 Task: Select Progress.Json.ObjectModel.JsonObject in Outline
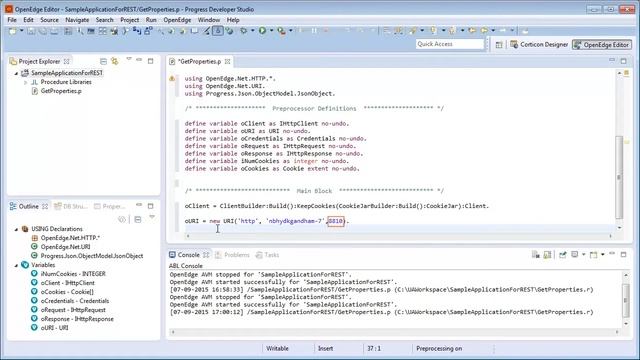tap(91, 256)
